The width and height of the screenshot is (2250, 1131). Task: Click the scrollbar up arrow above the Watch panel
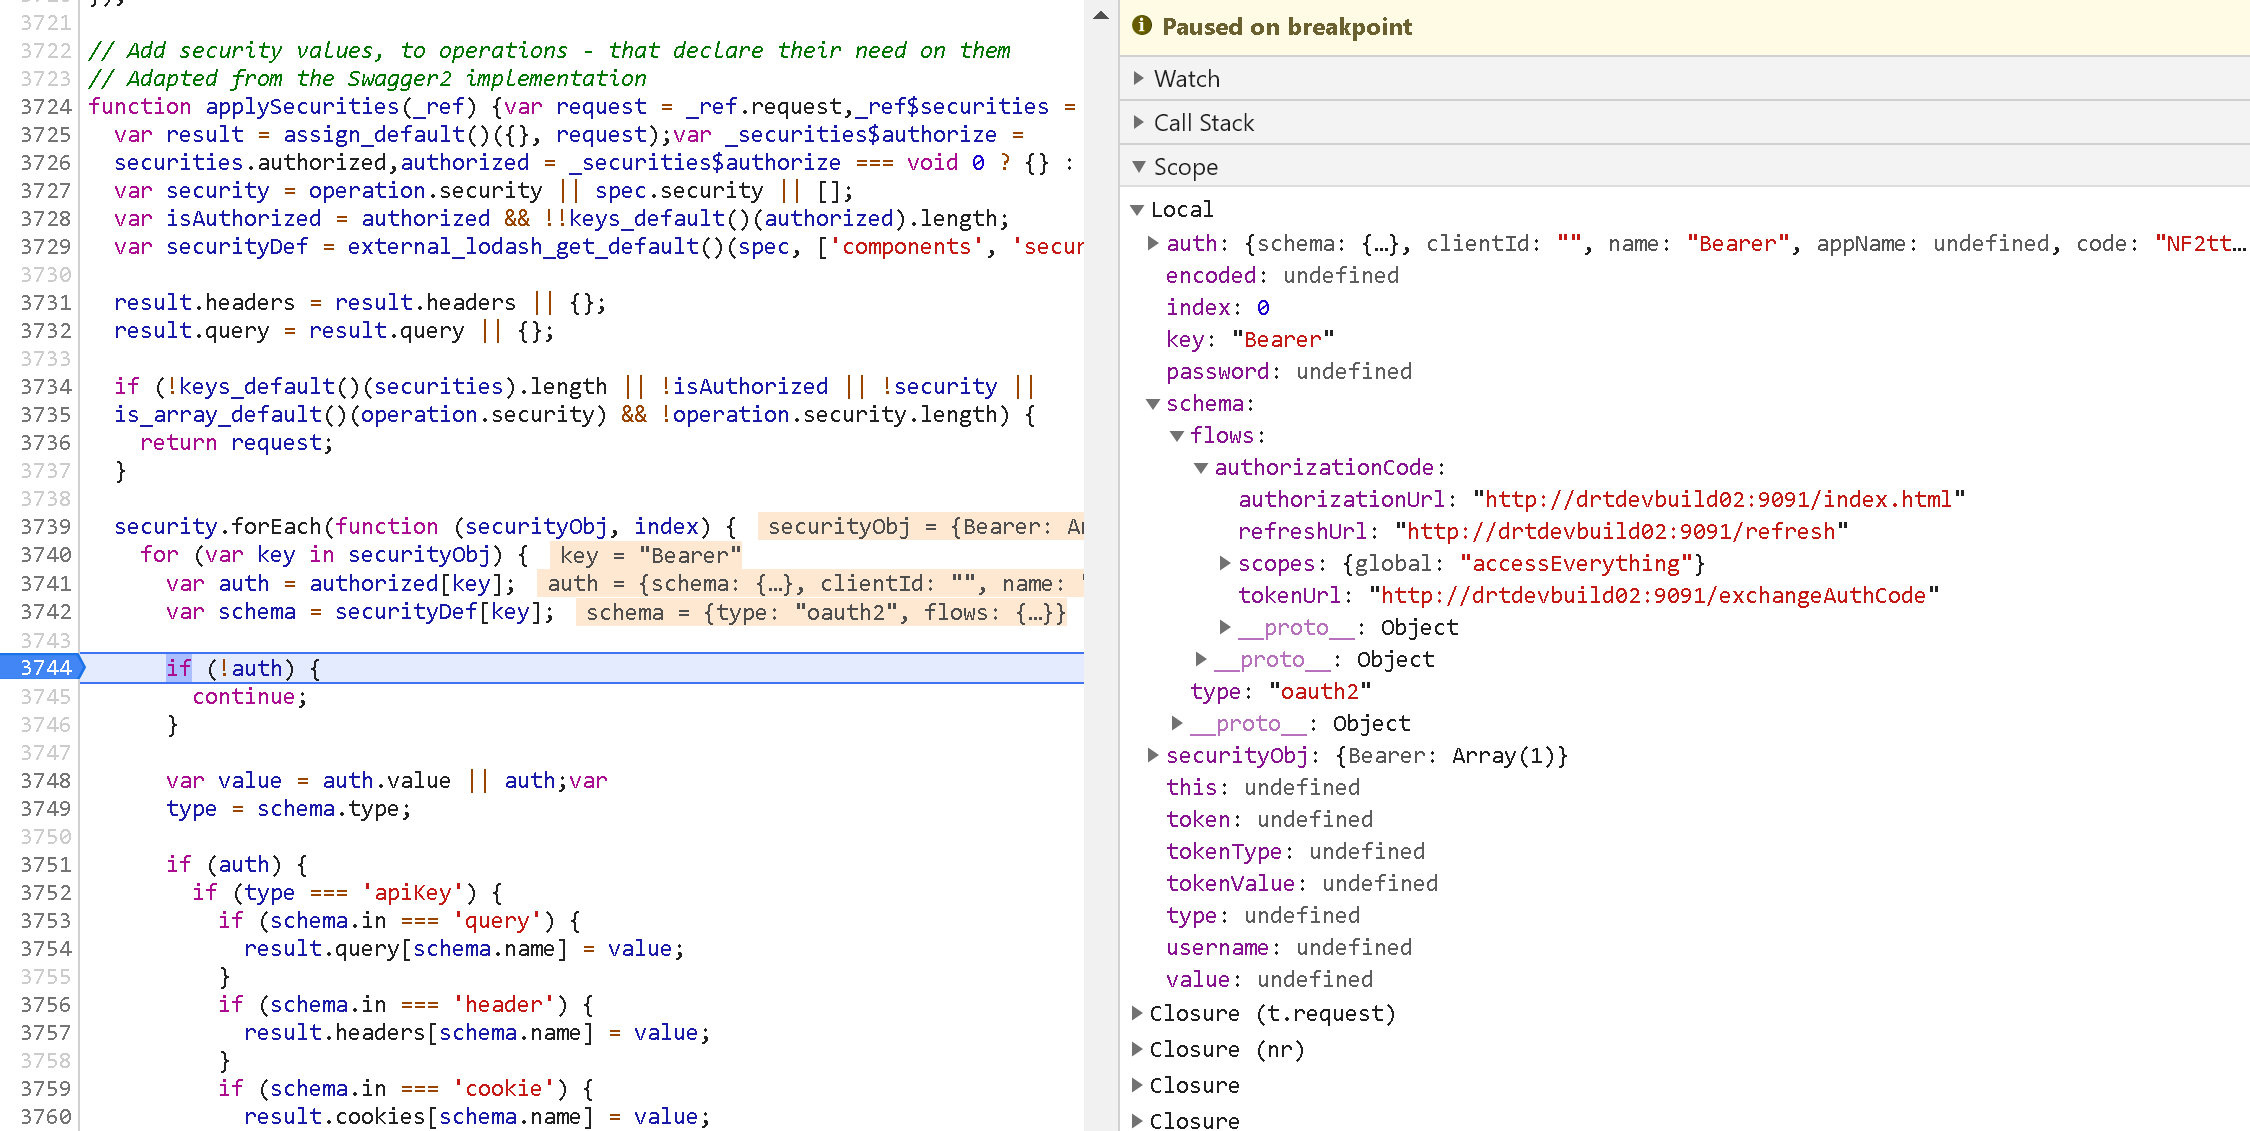pyautogui.click(x=1100, y=16)
